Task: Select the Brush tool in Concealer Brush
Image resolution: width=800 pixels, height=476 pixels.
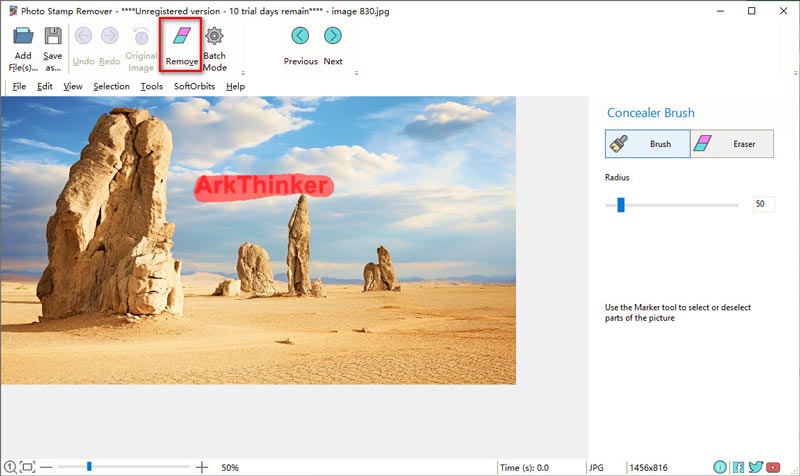Action: point(647,144)
